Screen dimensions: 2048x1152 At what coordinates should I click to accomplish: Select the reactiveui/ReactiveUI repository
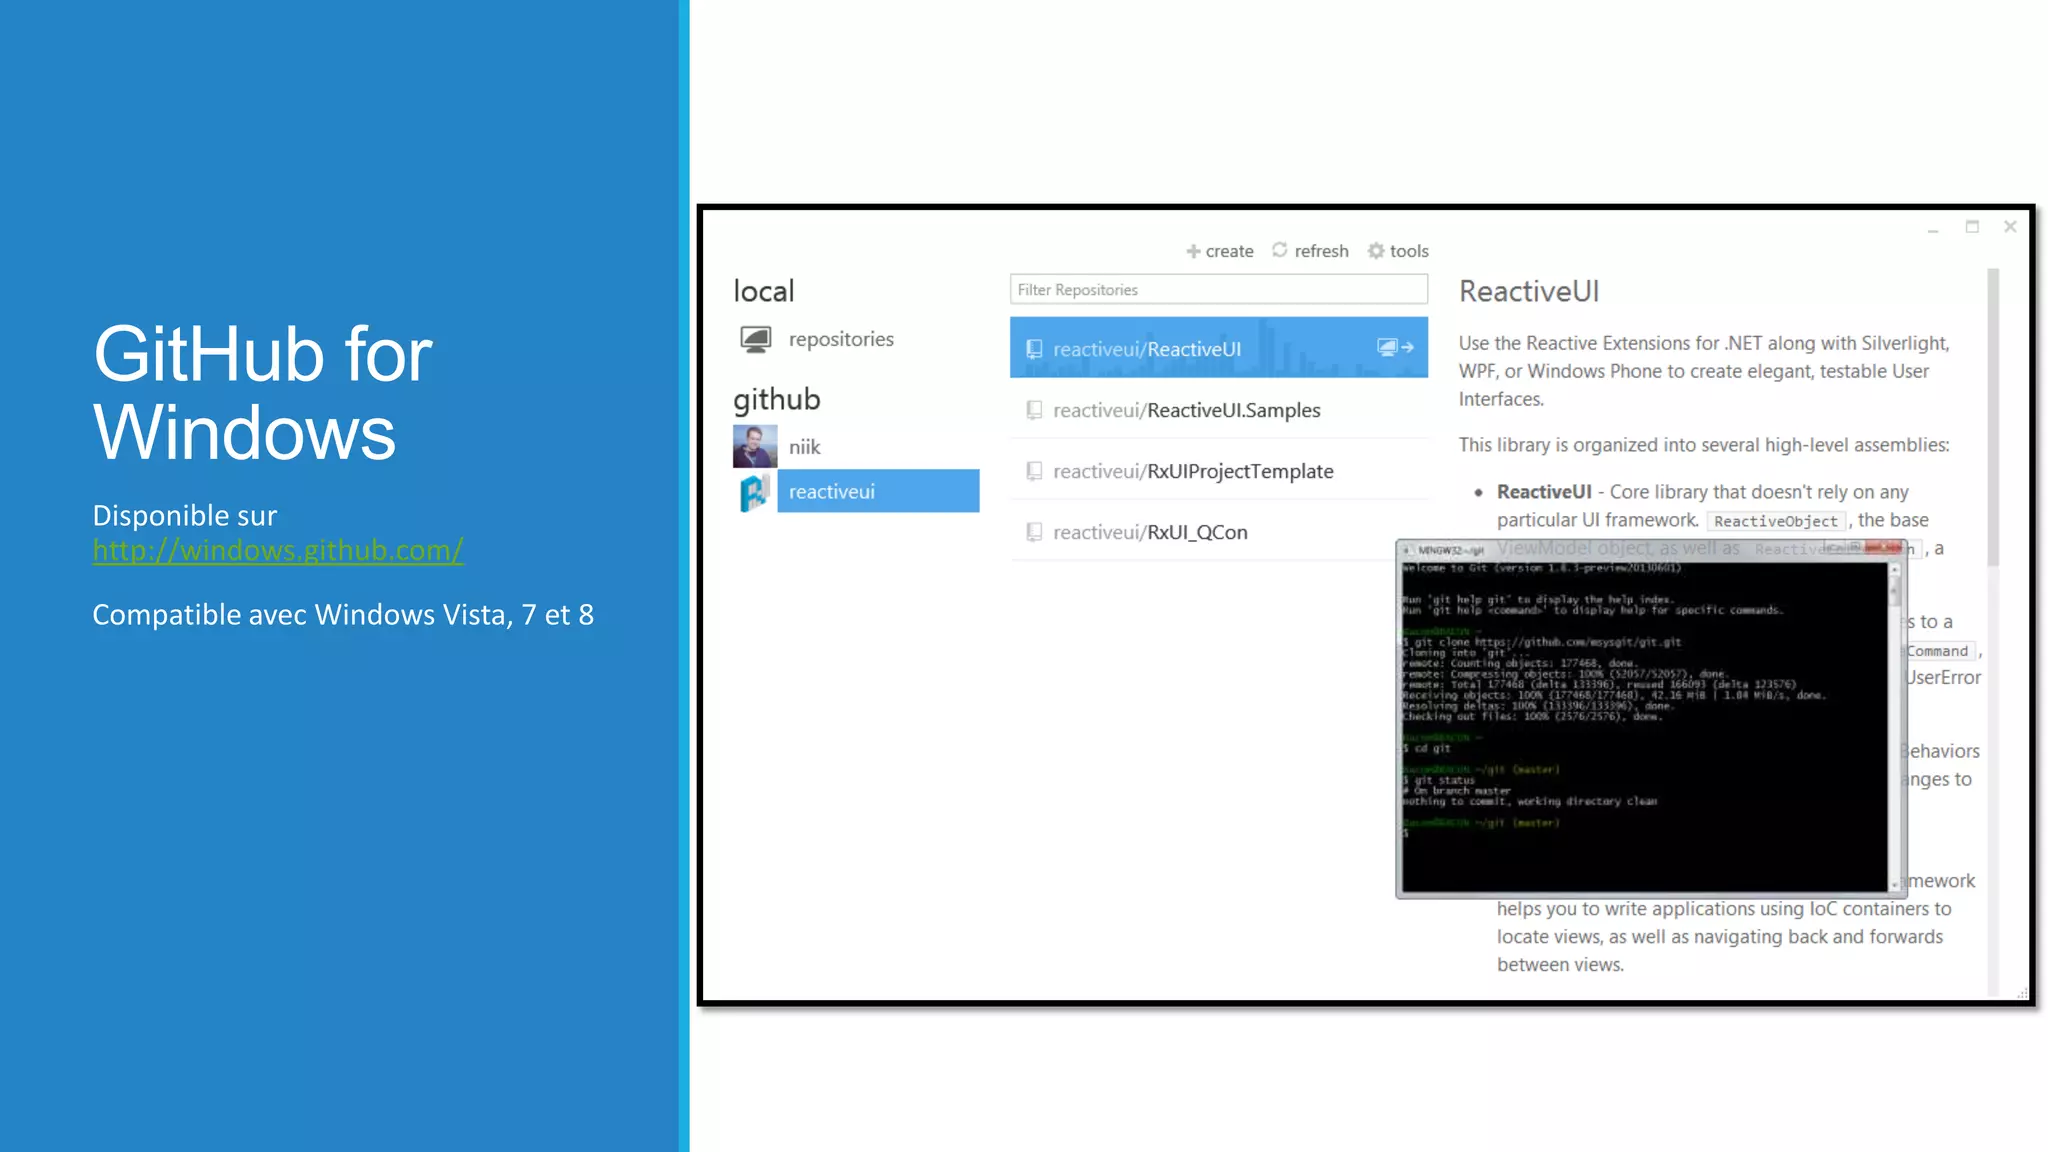[1219, 347]
